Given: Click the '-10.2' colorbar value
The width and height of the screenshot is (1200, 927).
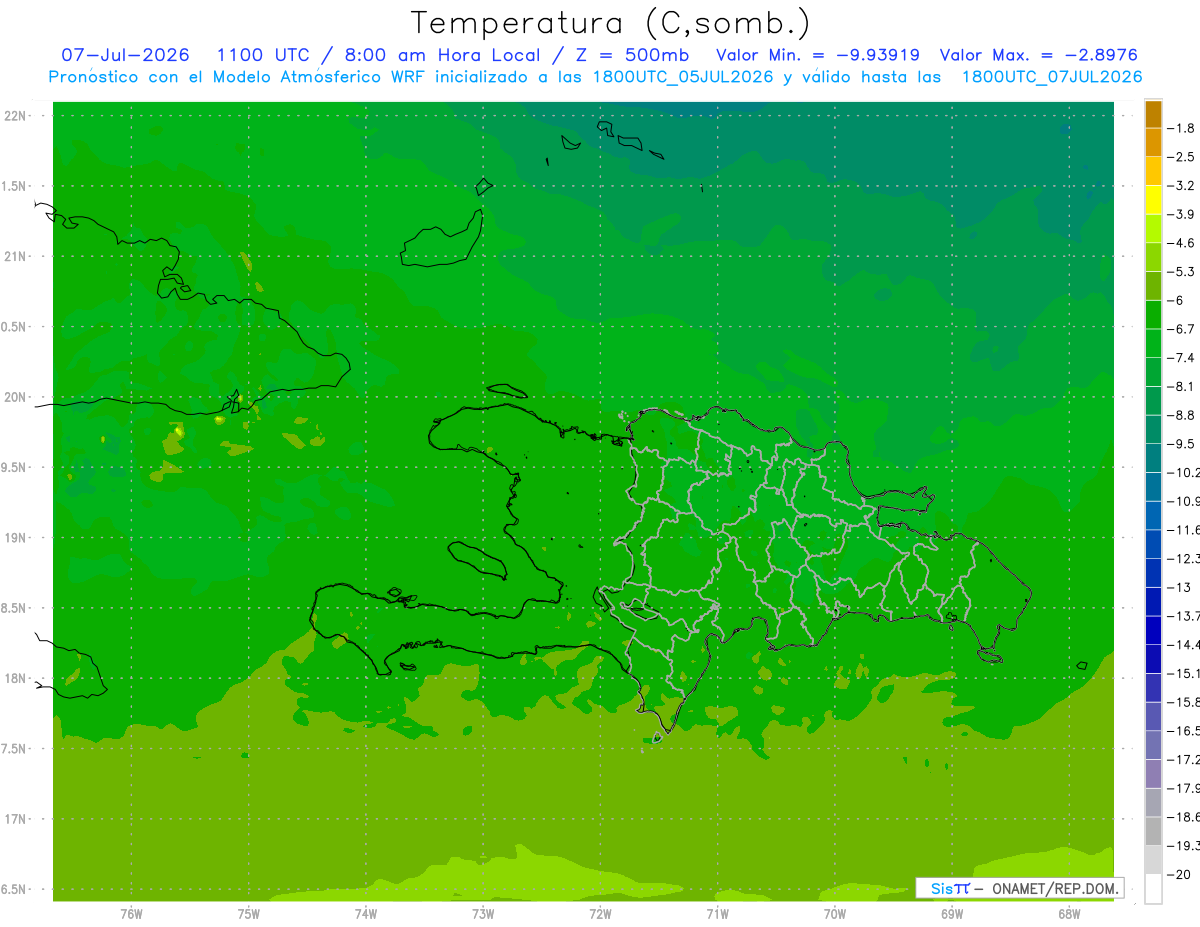Looking at the screenshot, I should [x=1184, y=472].
